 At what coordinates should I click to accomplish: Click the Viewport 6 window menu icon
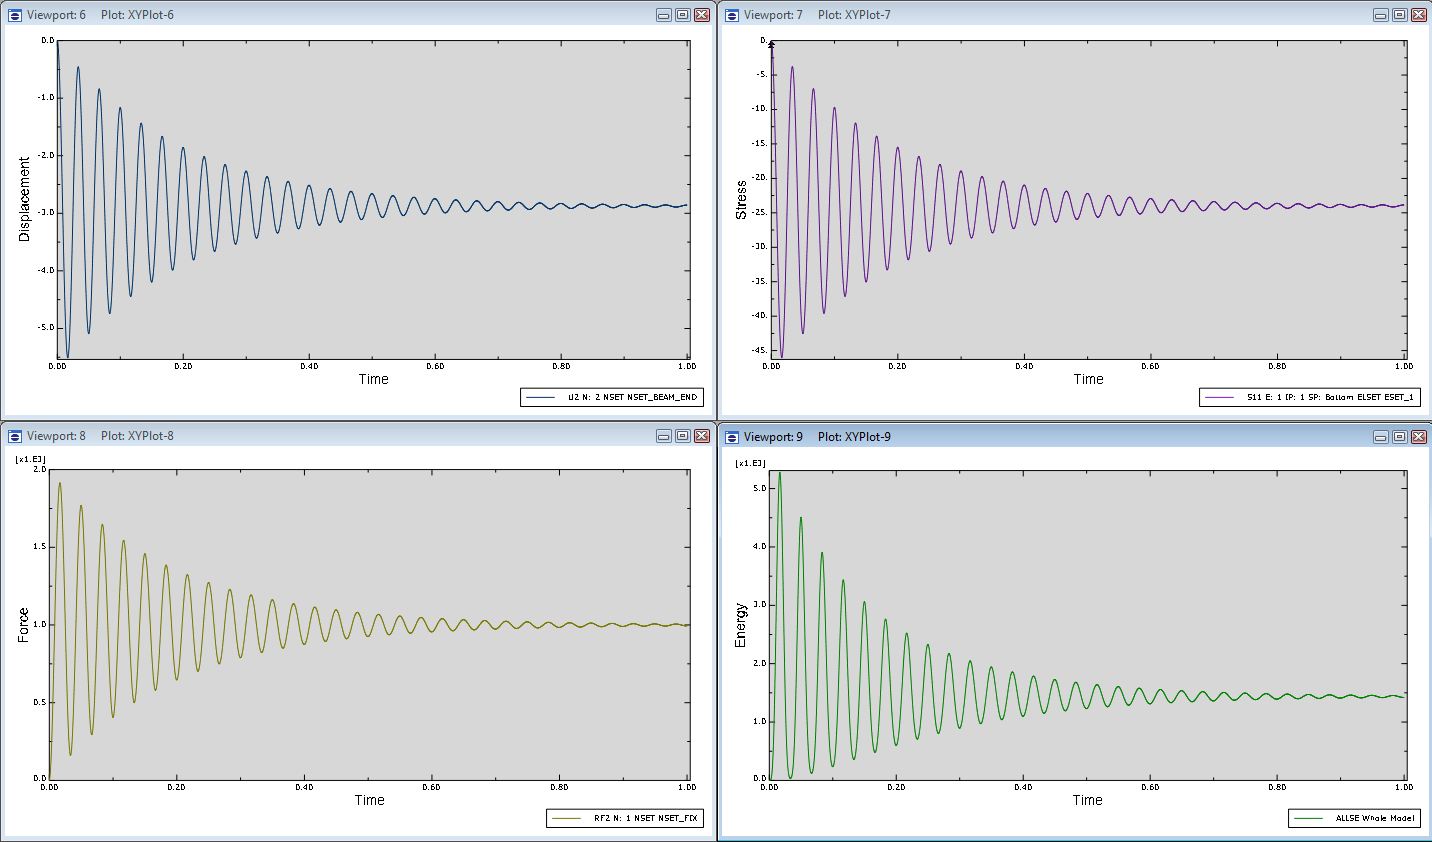tap(15, 15)
